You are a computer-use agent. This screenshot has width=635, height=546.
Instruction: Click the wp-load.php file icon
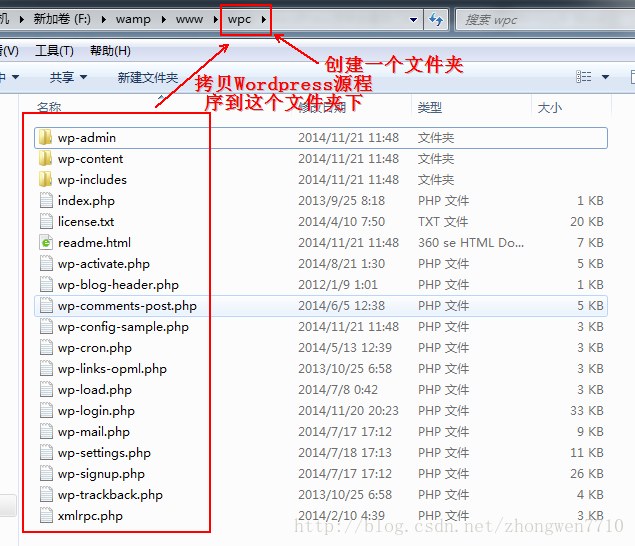pos(46,390)
